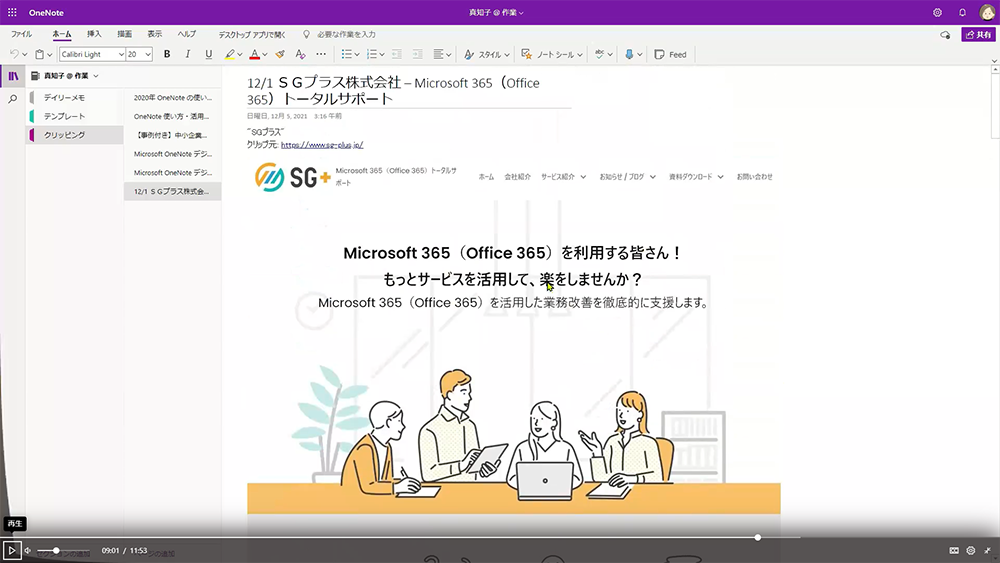The width and height of the screenshot is (1000, 563).
Task: Clear formatting with the eraser A icon
Action: (300, 54)
